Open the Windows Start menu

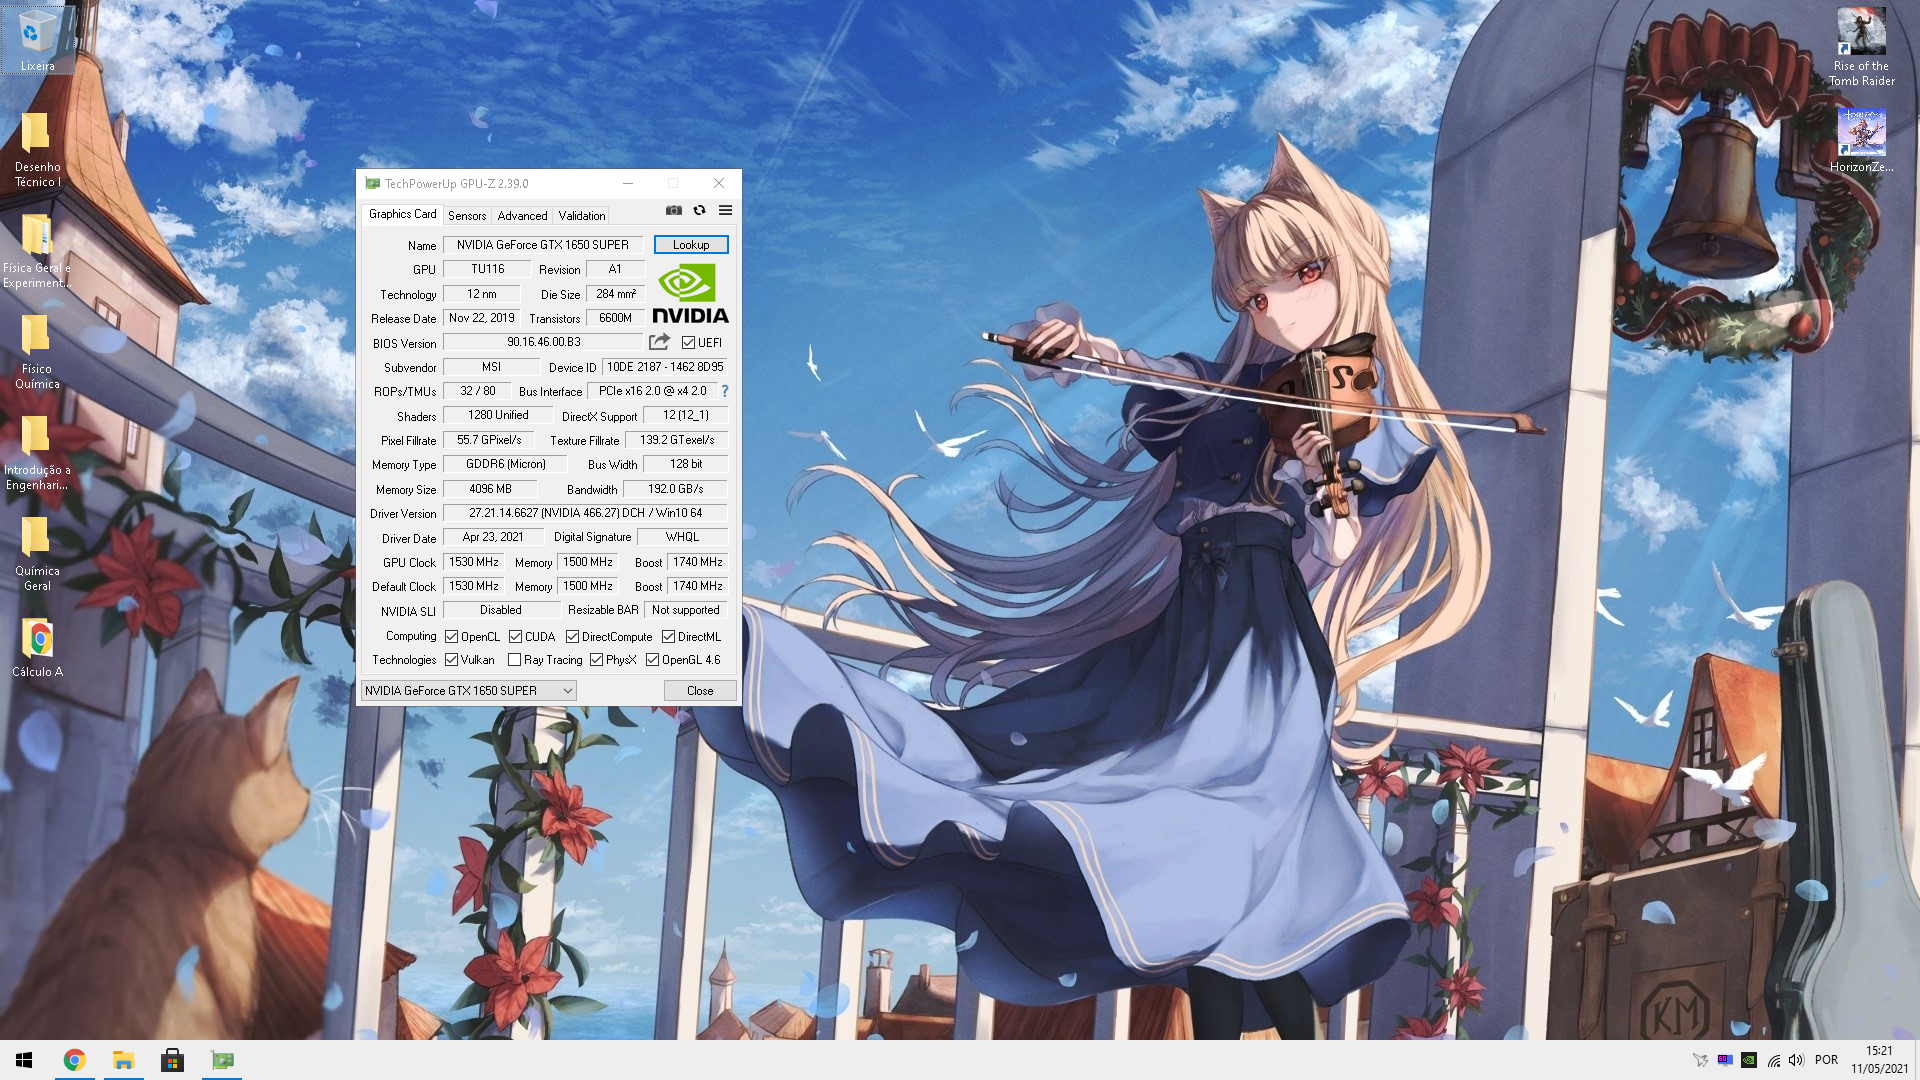[x=24, y=1060]
